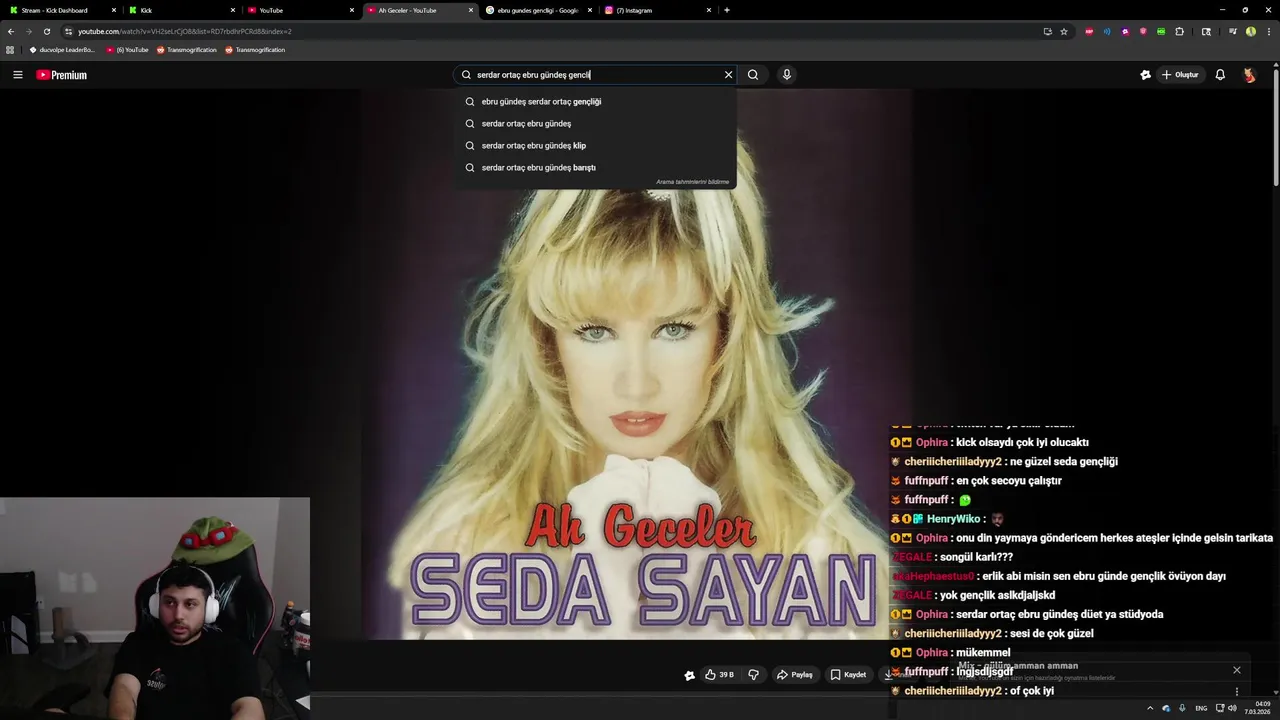1280x720 pixels.
Task: Open the taskbar volume control
Action: pyautogui.click(x=1233, y=708)
